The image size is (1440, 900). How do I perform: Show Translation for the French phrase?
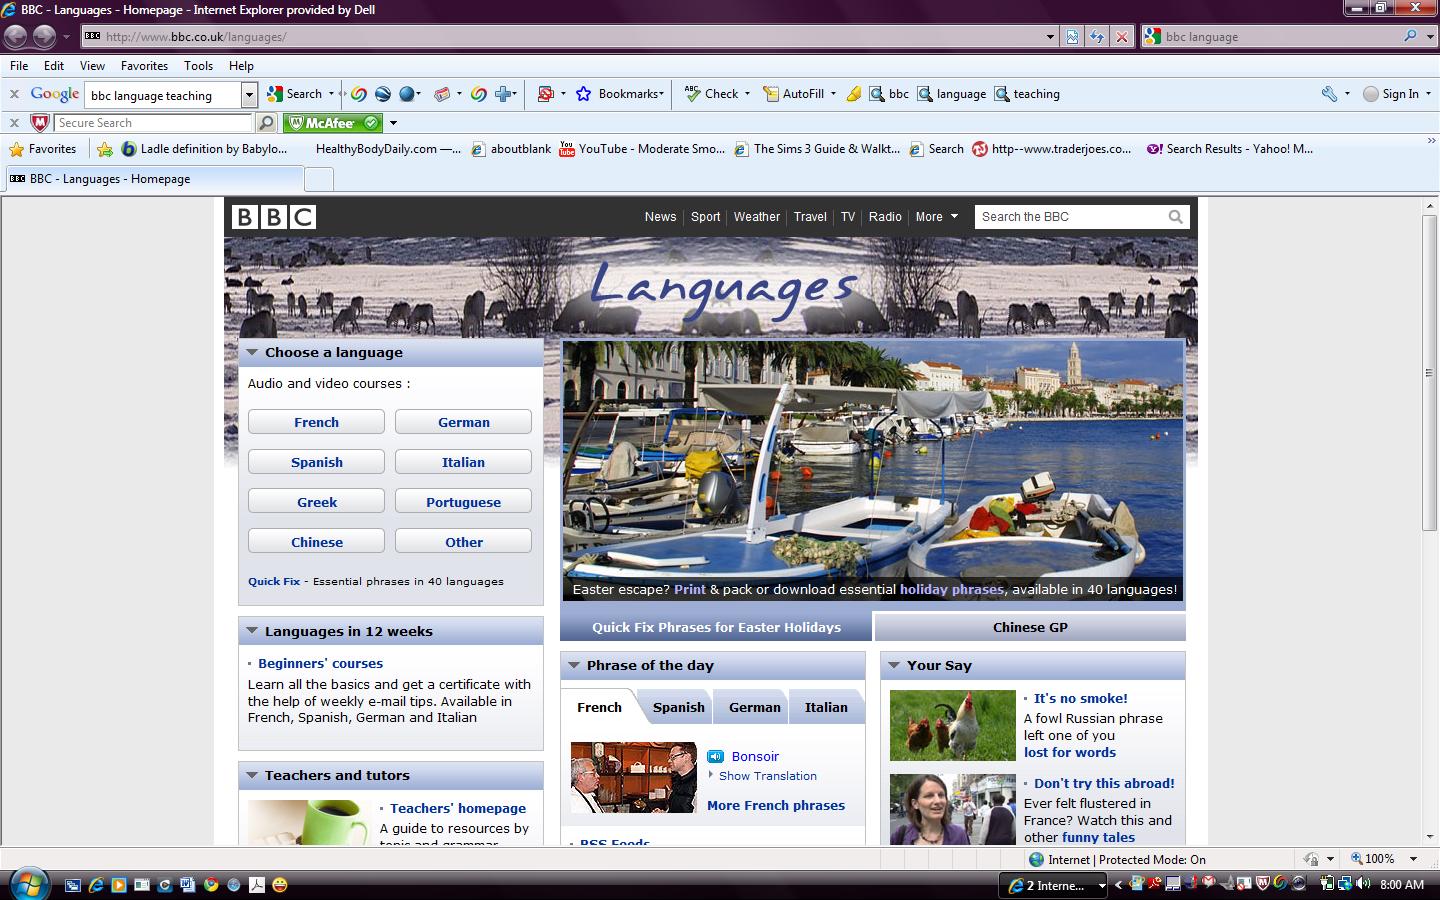pos(770,776)
